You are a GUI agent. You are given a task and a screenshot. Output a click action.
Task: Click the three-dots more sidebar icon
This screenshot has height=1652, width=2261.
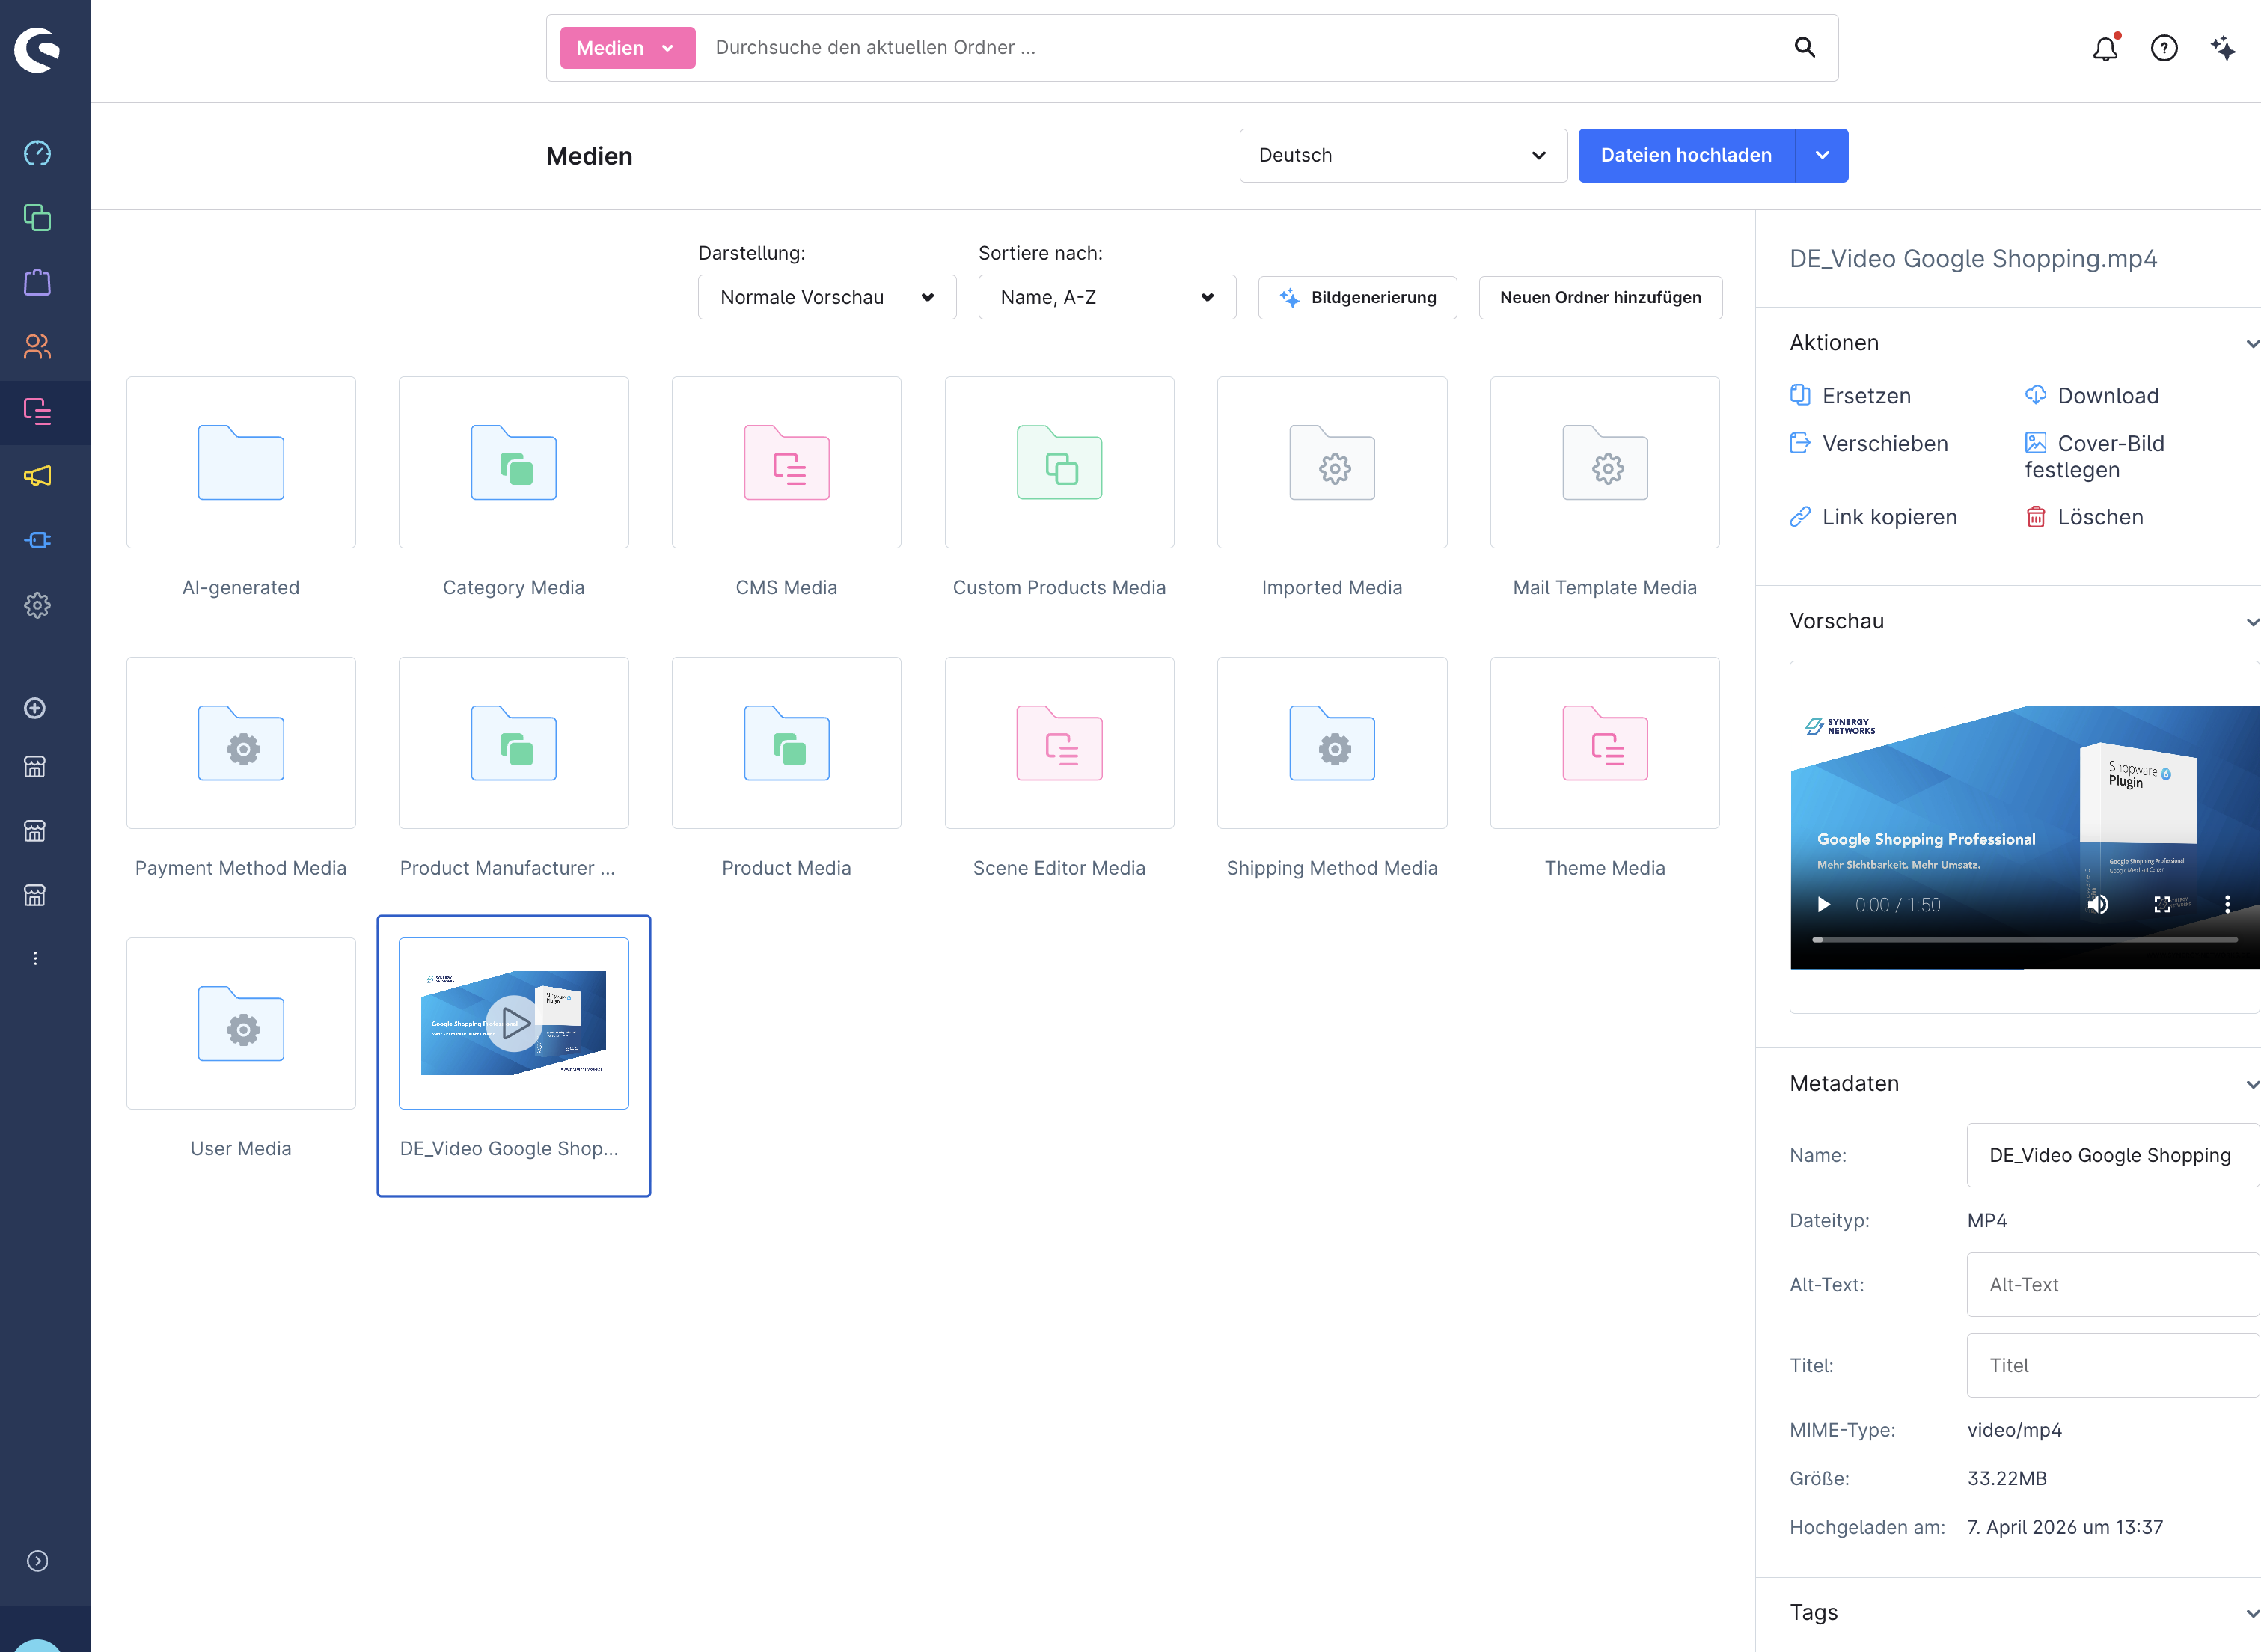(x=35, y=958)
